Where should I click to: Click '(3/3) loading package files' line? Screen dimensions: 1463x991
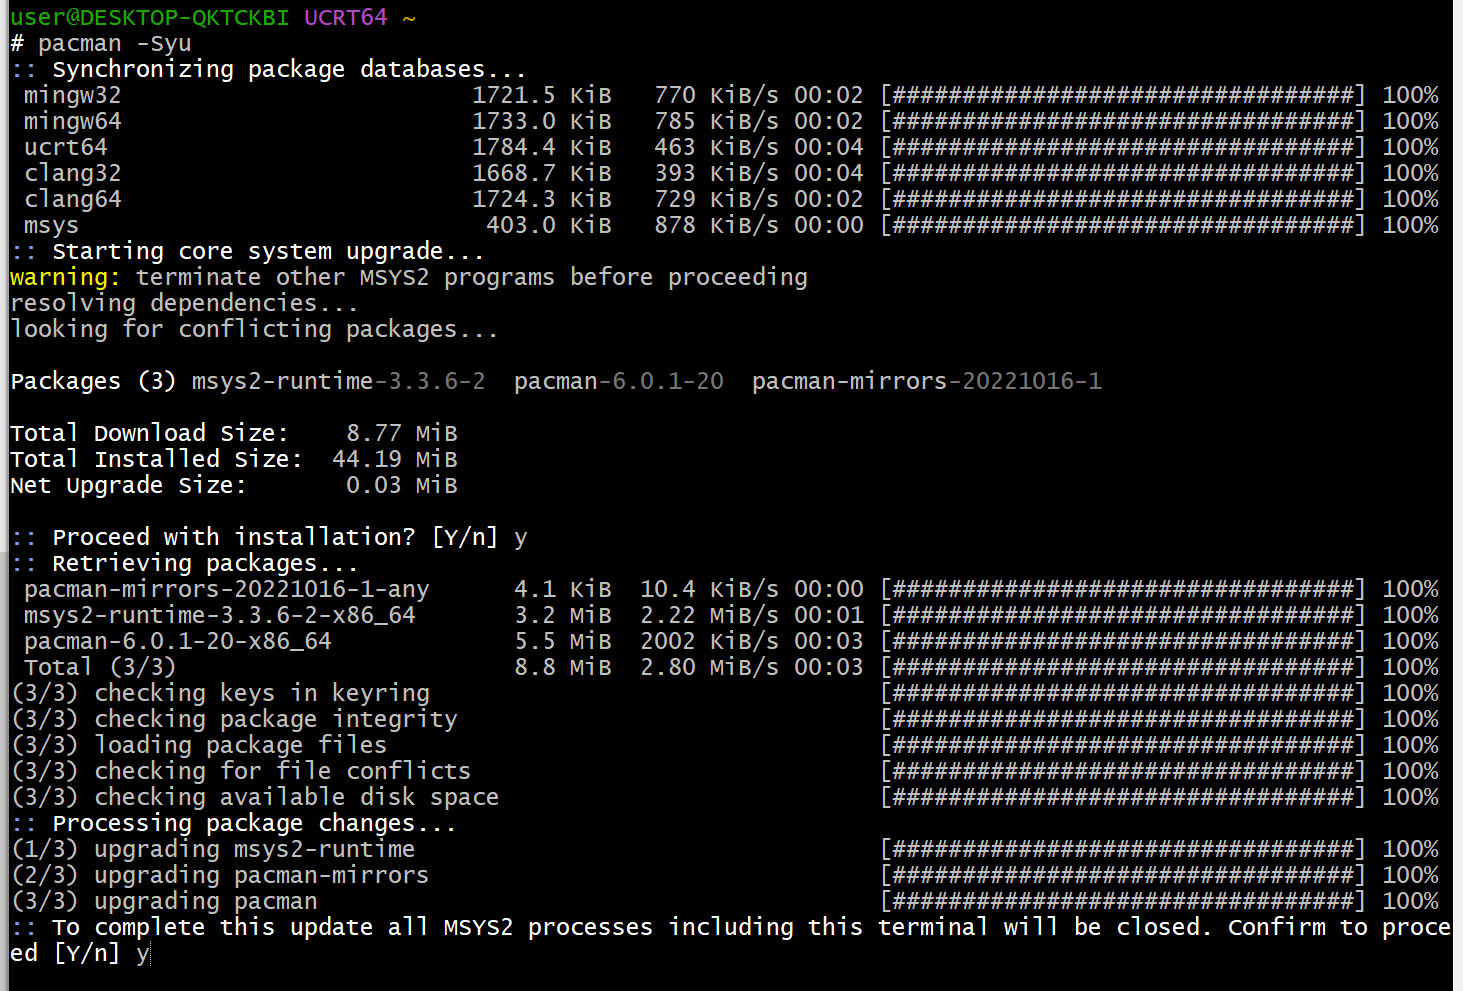coord(198,746)
